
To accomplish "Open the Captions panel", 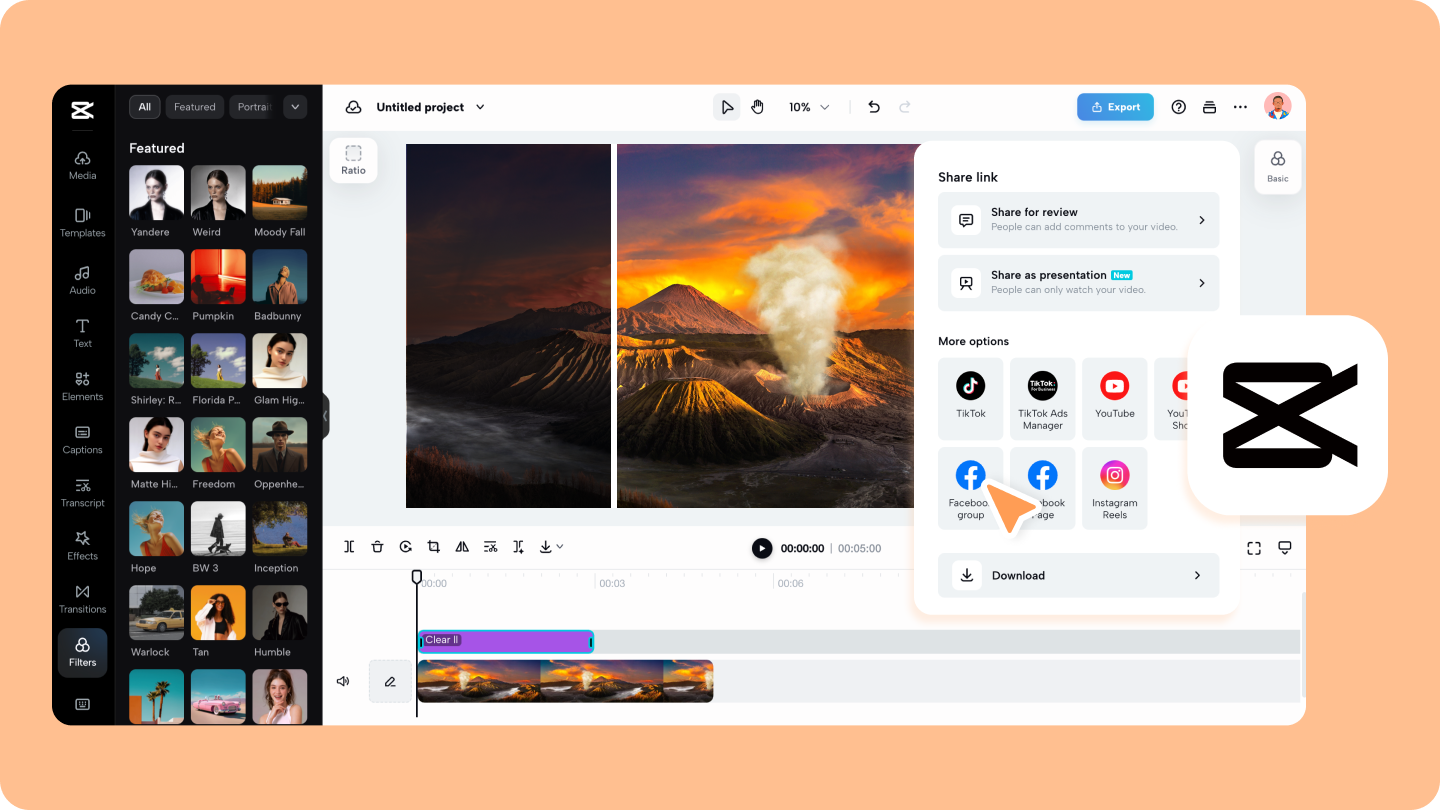I will 83,439.
